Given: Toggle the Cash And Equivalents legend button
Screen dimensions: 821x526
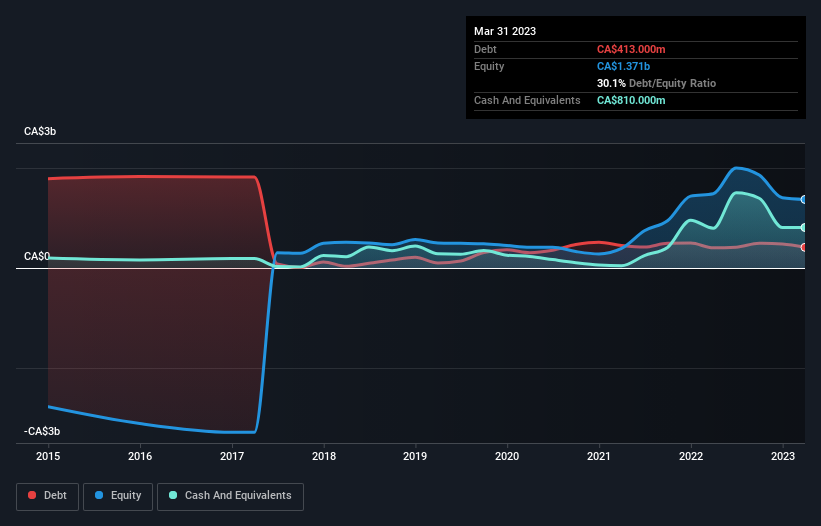Looking at the screenshot, I should click(230, 496).
